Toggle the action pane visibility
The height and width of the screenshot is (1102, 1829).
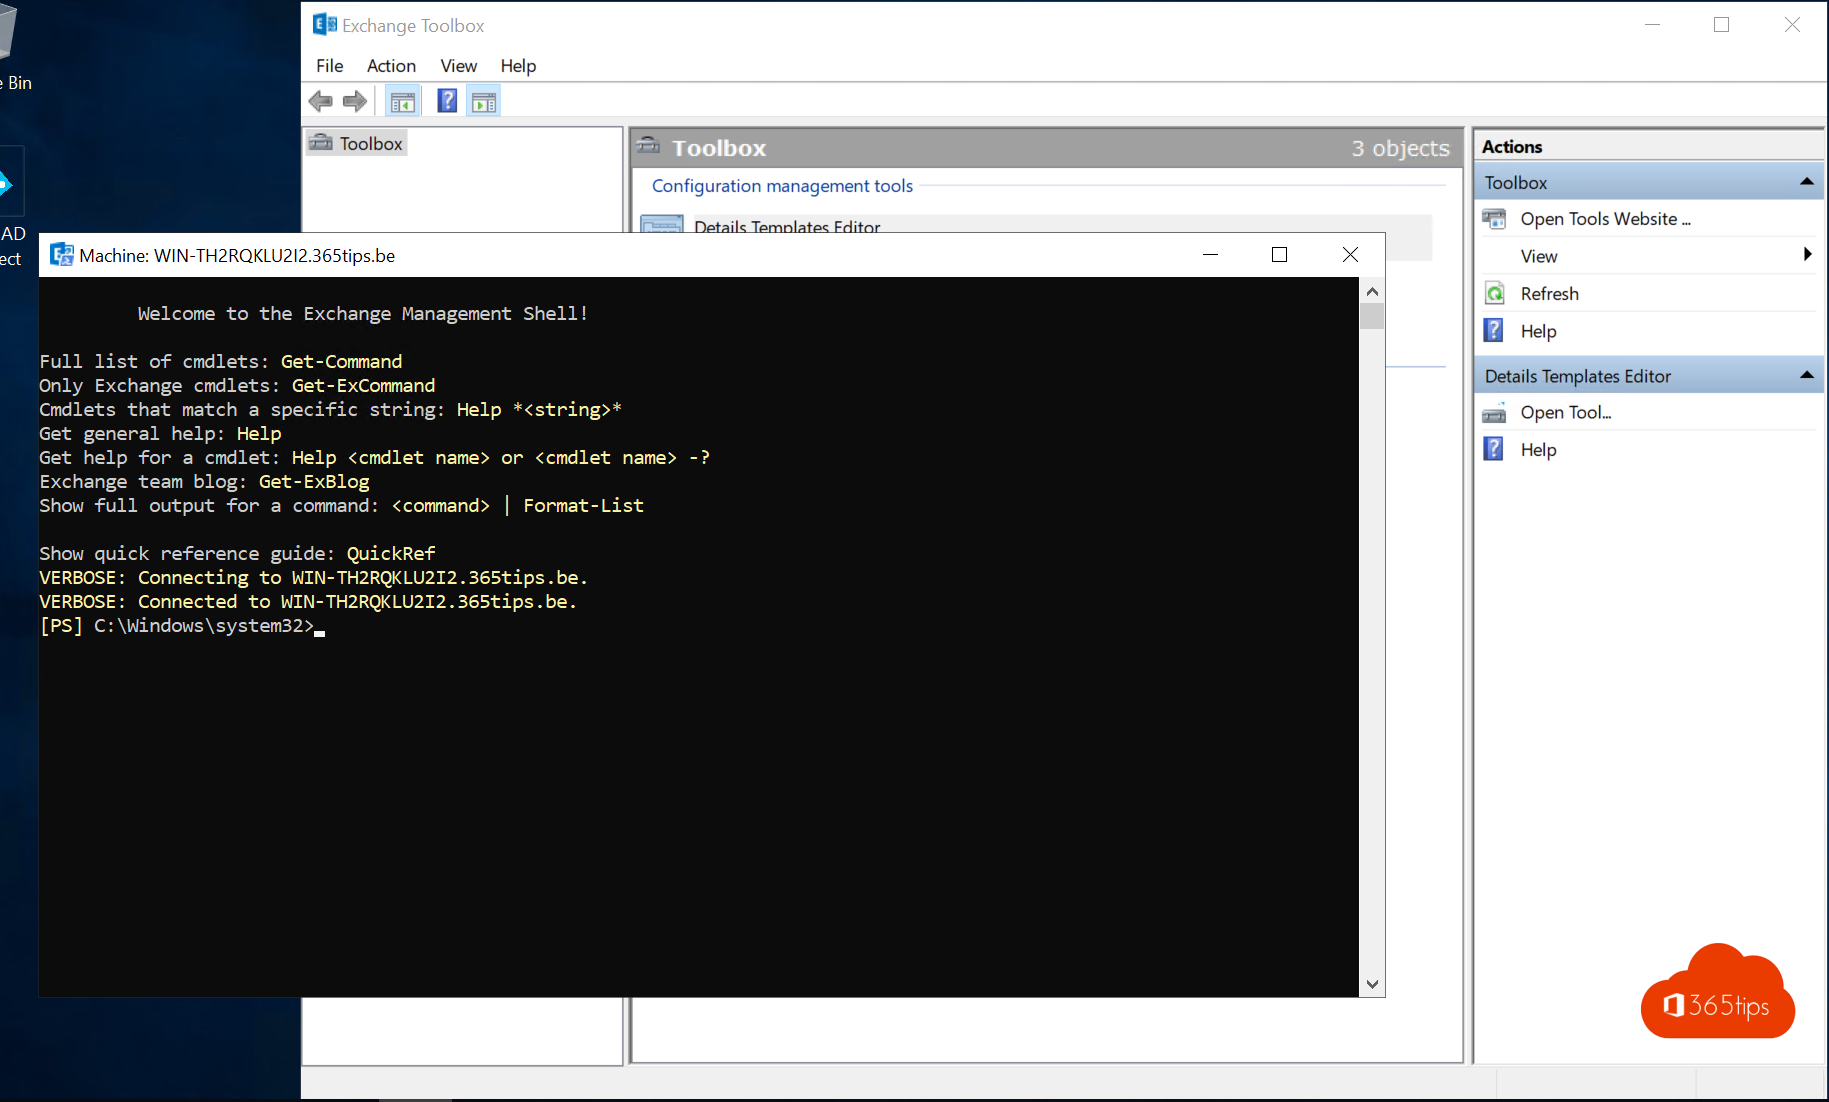tap(483, 100)
